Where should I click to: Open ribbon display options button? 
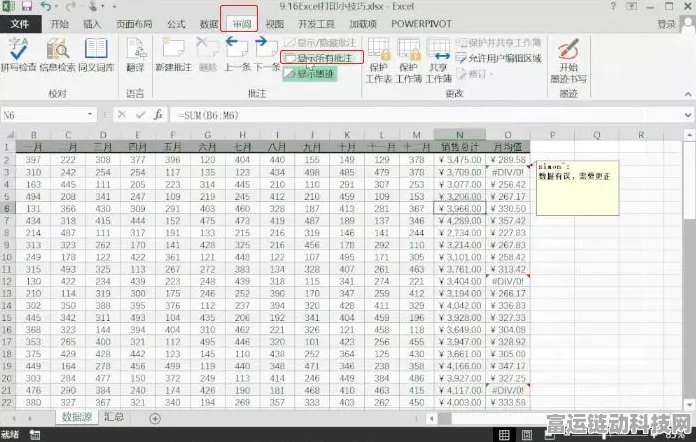pyautogui.click(x=632, y=6)
